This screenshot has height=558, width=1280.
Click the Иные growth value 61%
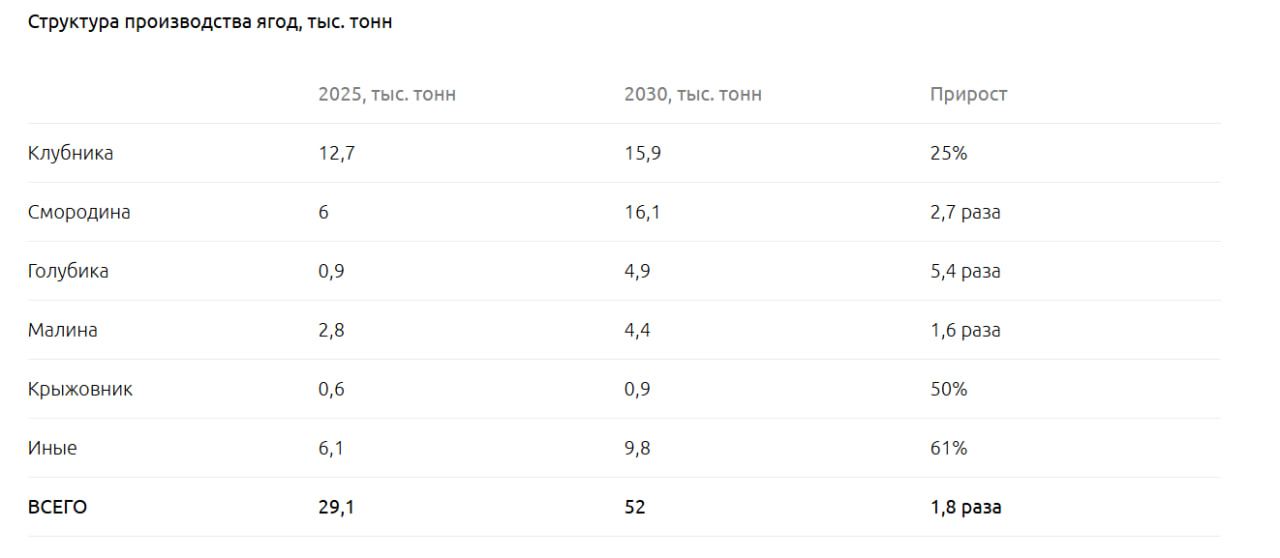coord(948,449)
